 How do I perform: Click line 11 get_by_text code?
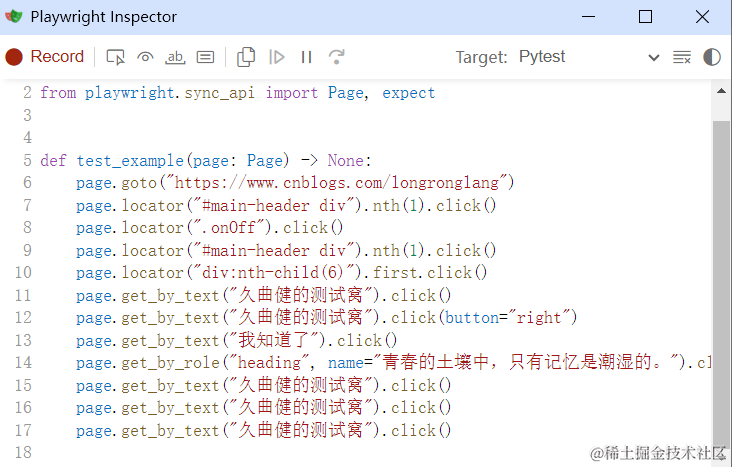(x=264, y=295)
